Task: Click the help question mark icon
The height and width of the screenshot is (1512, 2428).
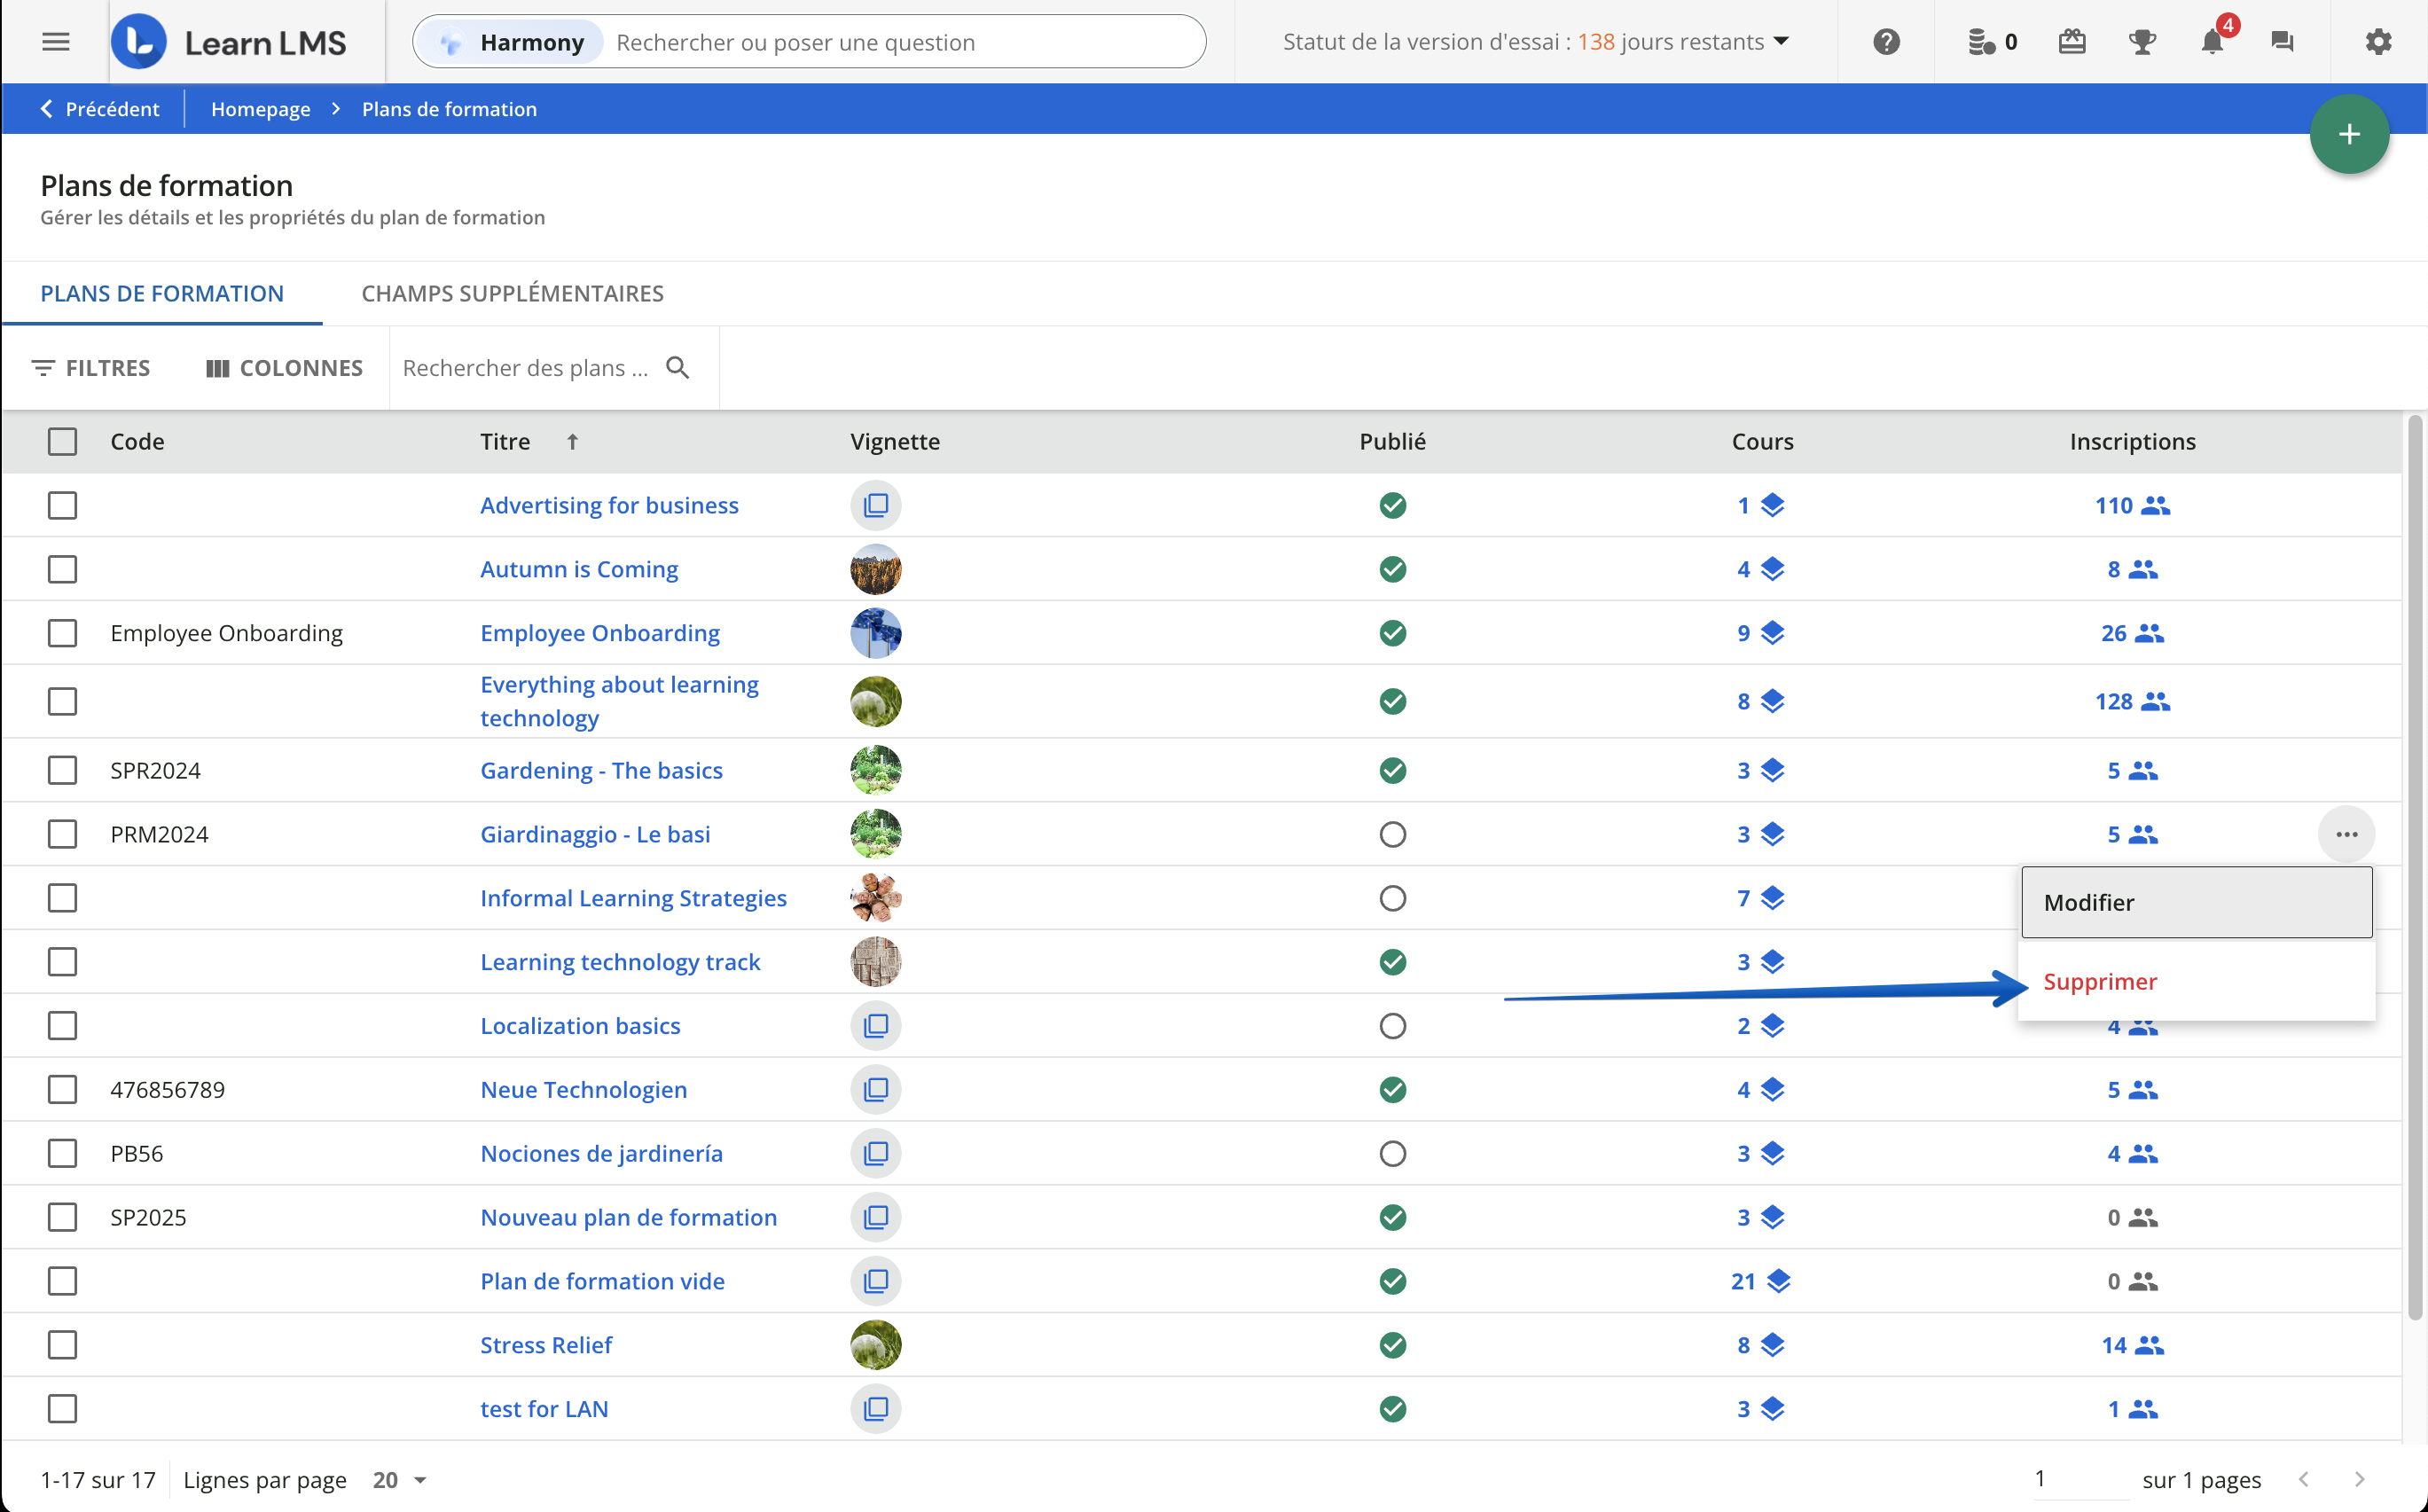Action: [x=1886, y=42]
